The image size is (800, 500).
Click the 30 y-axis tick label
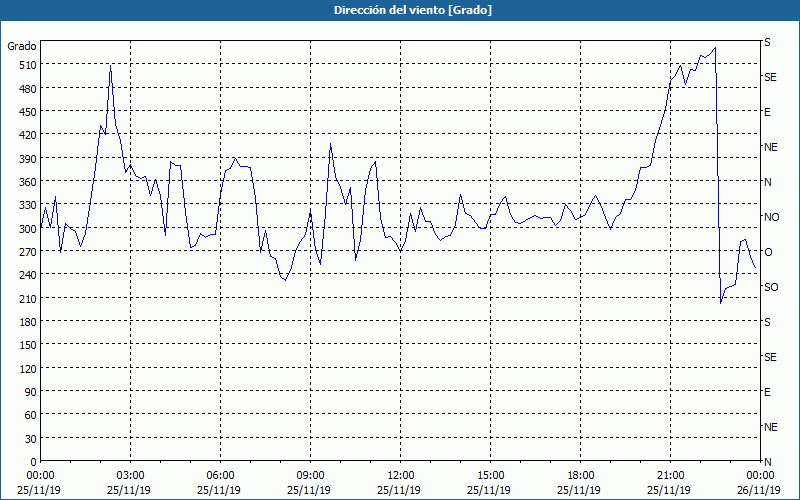click(x=31, y=439)
